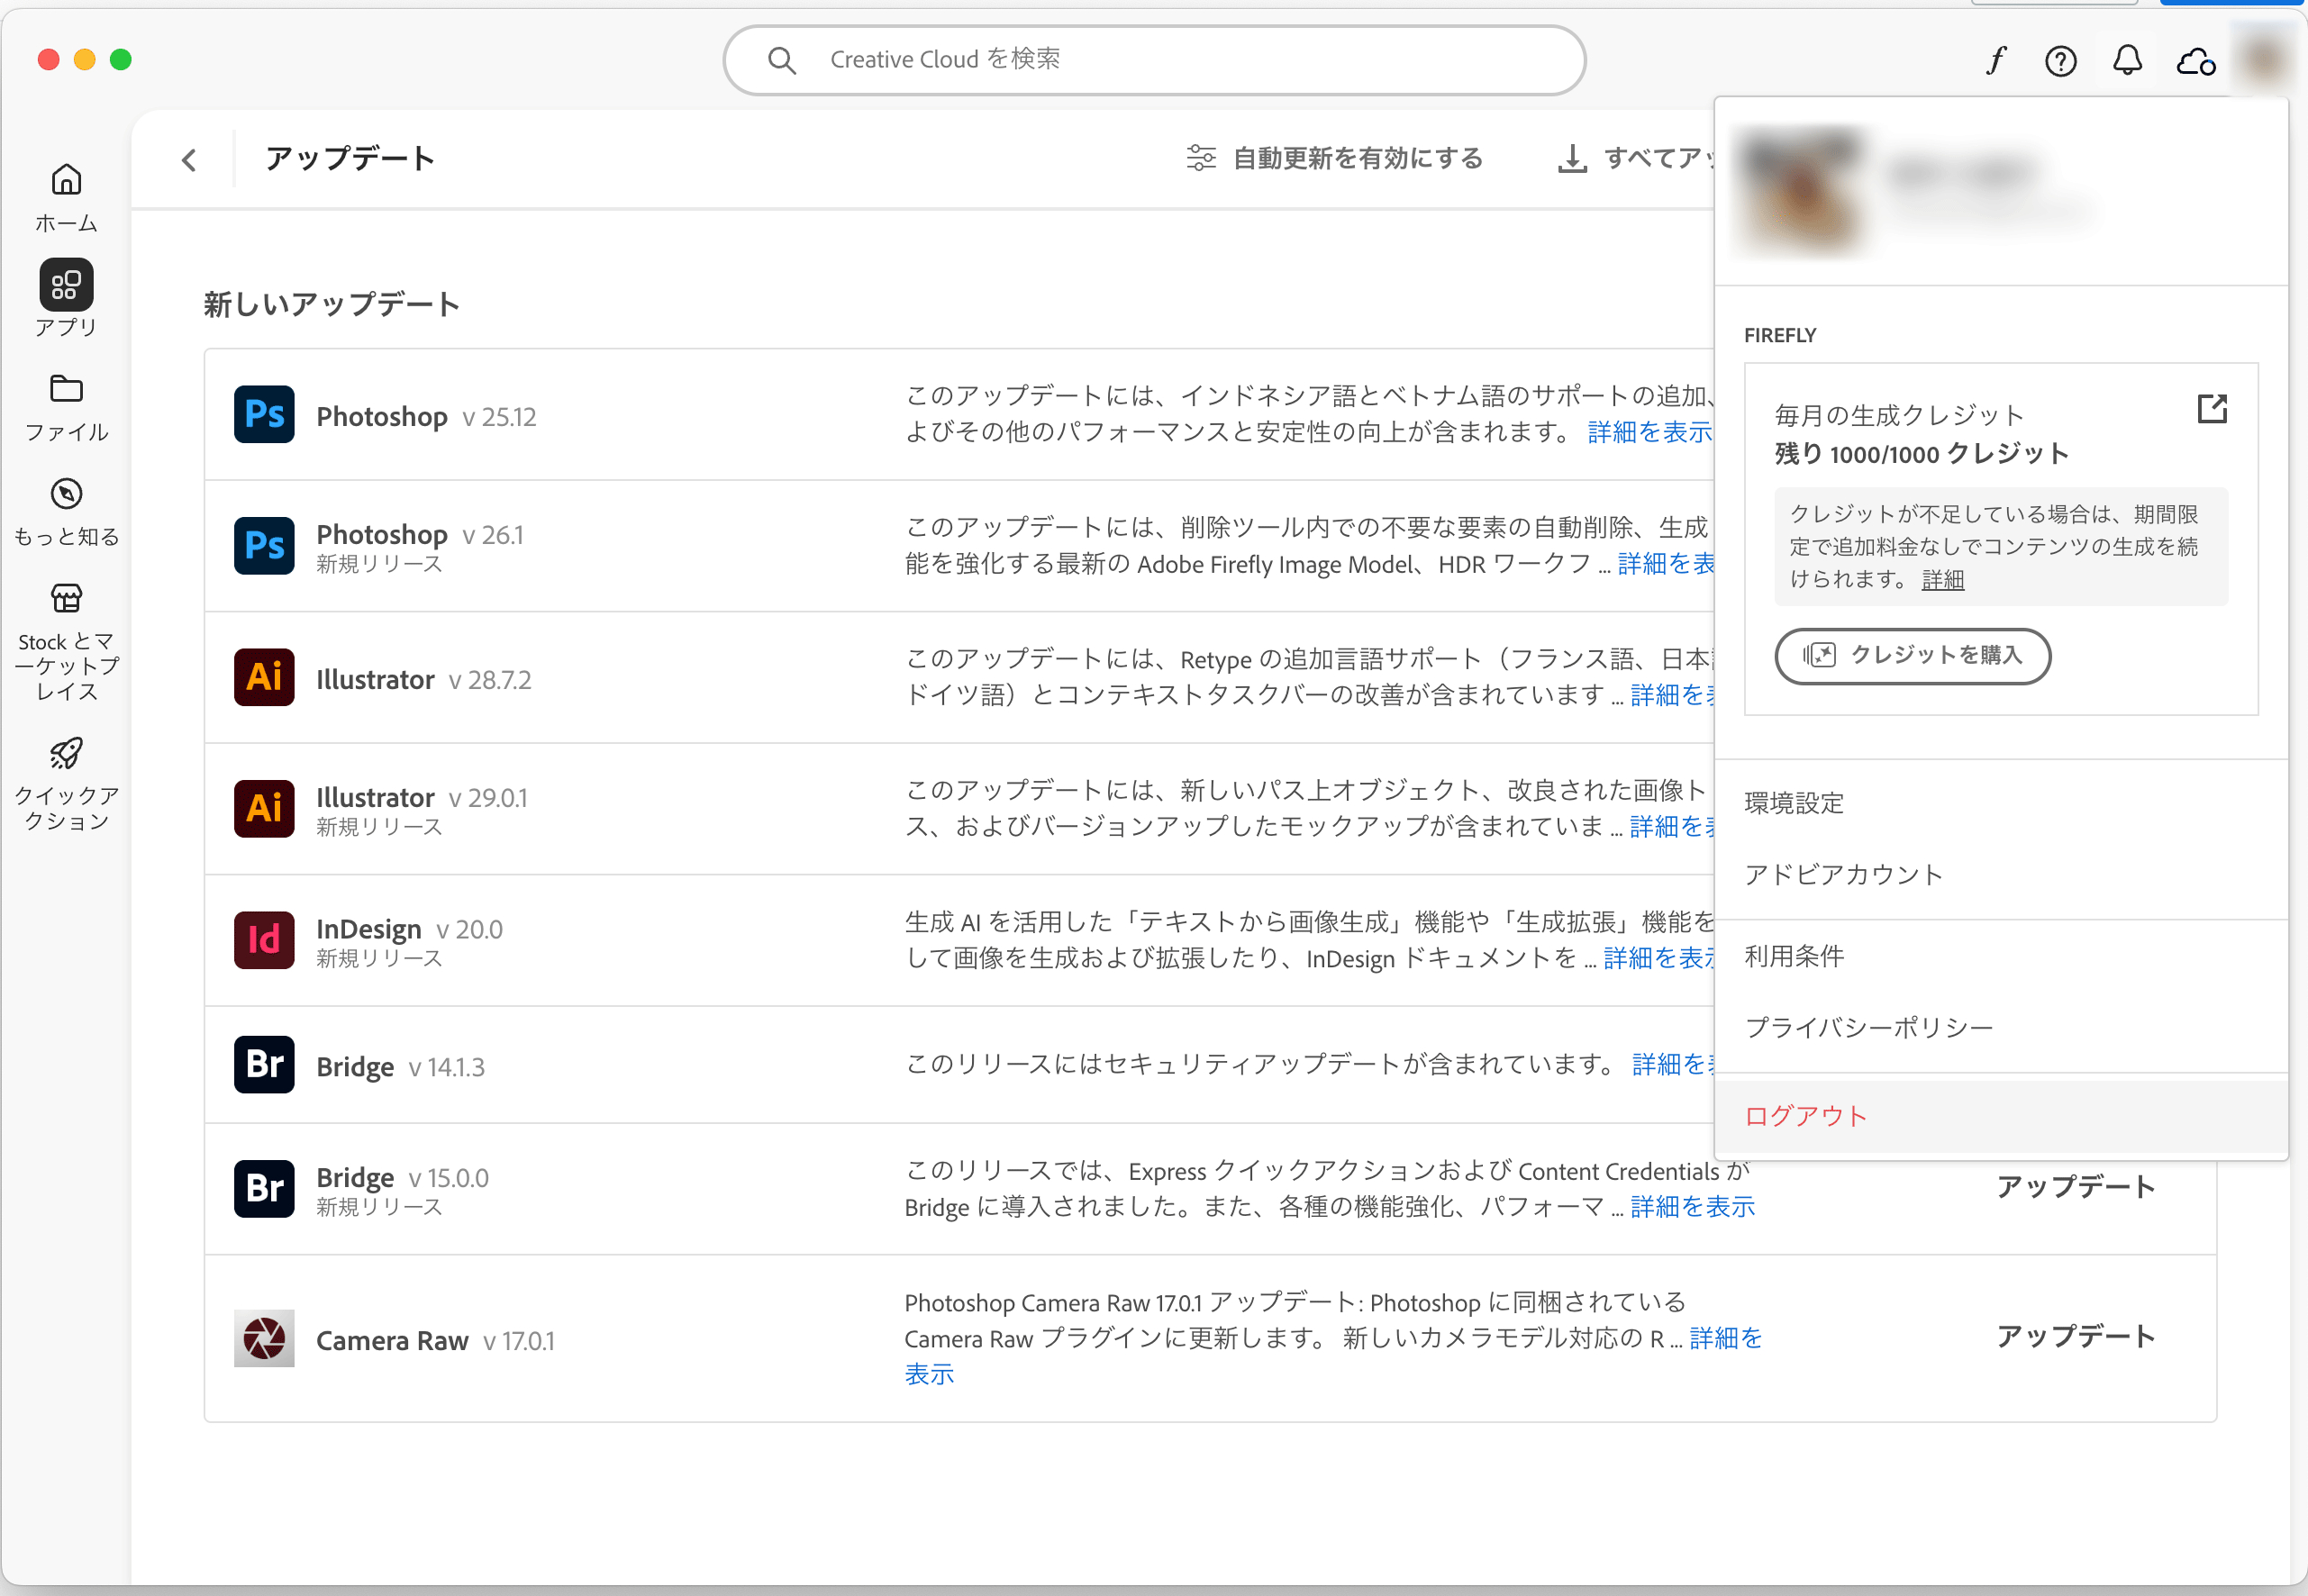Open 詳細を表示 link for Bridge v 14.1.3
Image resolution: width=2308 pixels, height=1596 pixels.
[x=1674, y=1065]
